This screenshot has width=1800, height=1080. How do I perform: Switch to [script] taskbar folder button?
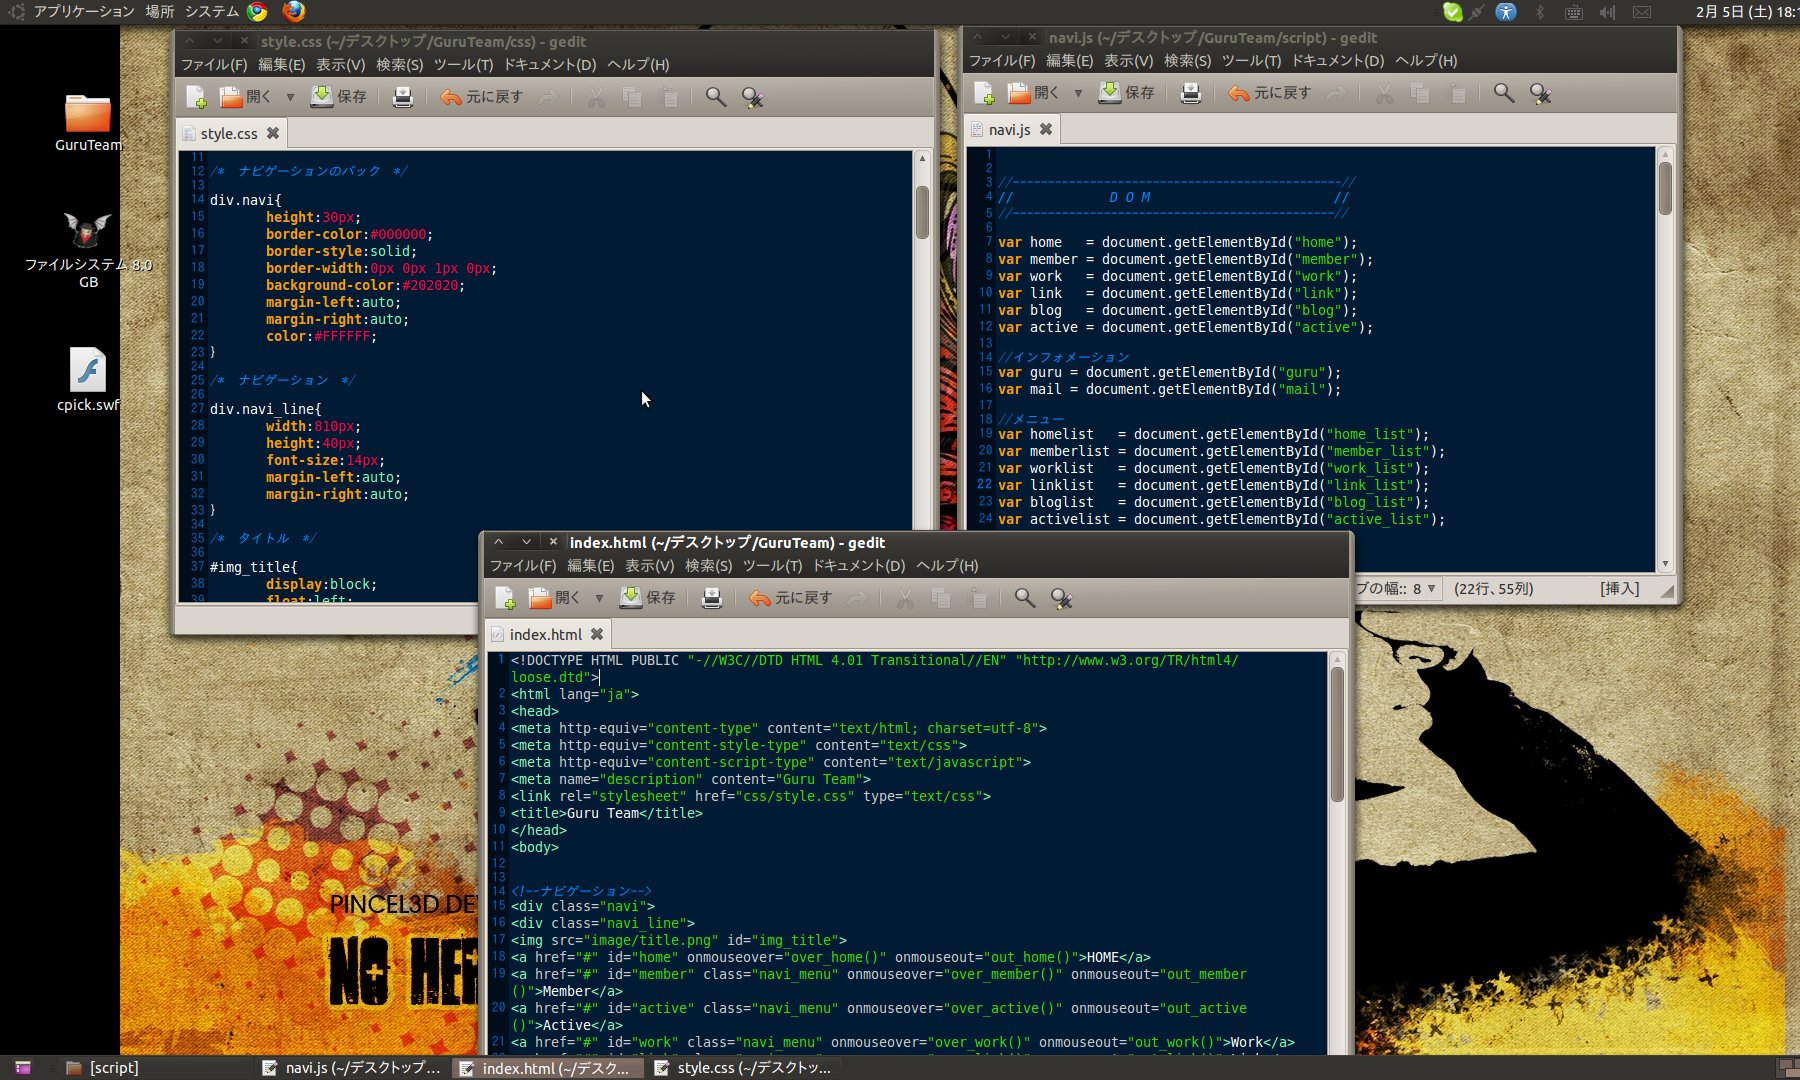tap(102, 1068)
